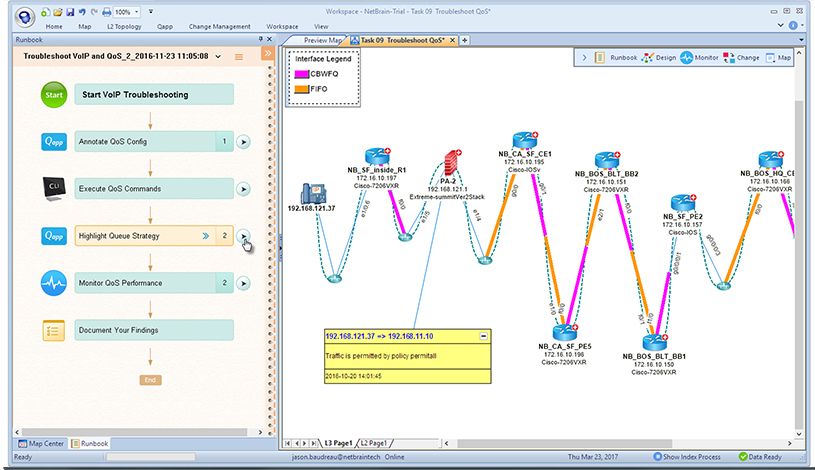Print the current map

click(107, 11)
